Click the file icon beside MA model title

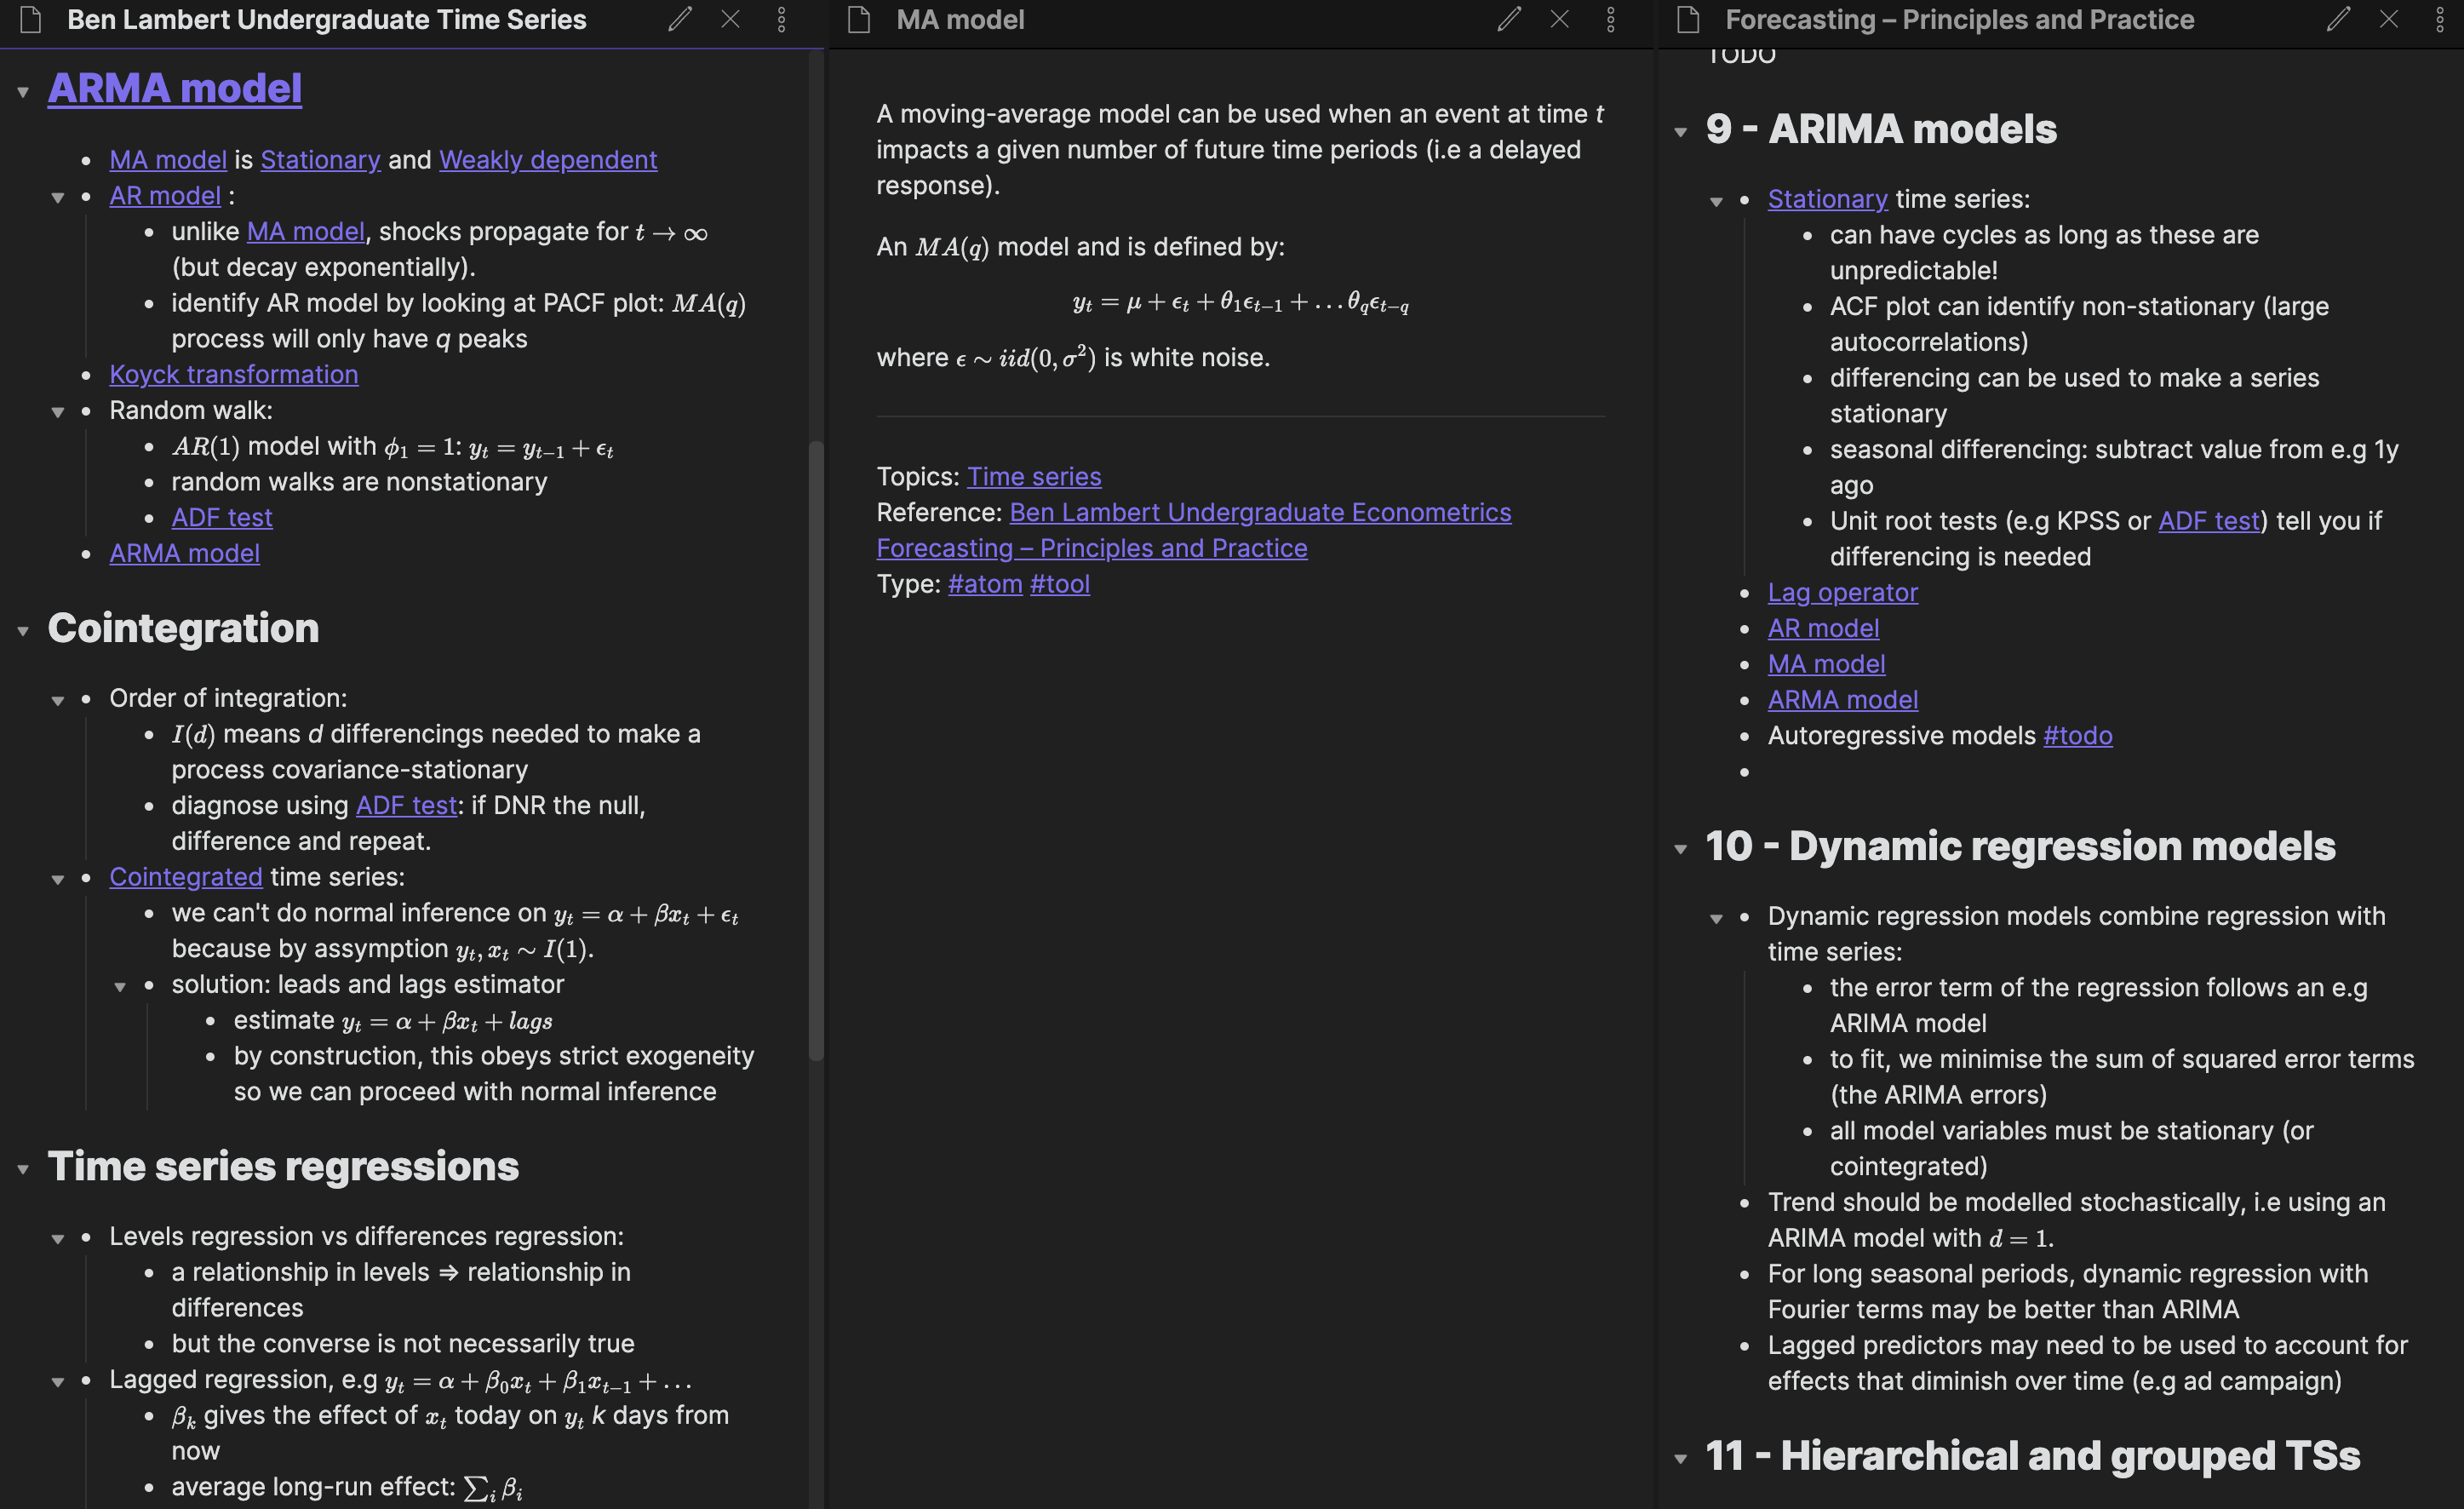[859, 19]
